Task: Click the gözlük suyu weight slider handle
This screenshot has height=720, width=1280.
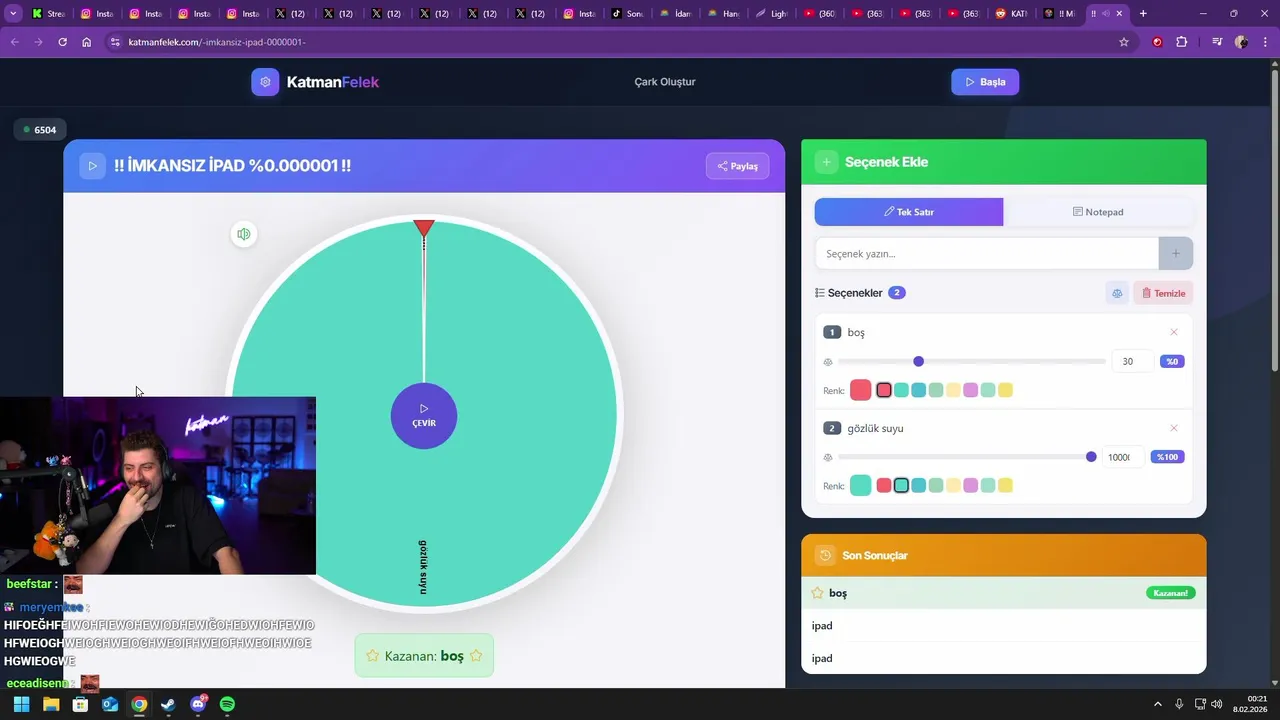Action: click(1091, 457)
